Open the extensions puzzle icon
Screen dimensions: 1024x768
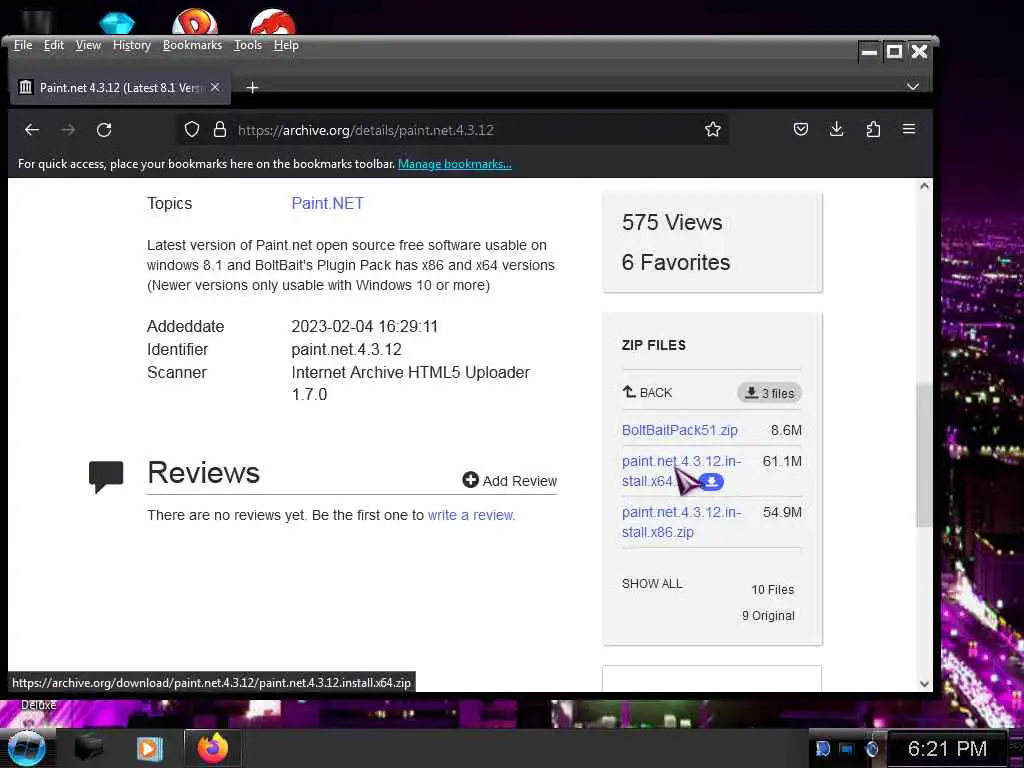872,129
